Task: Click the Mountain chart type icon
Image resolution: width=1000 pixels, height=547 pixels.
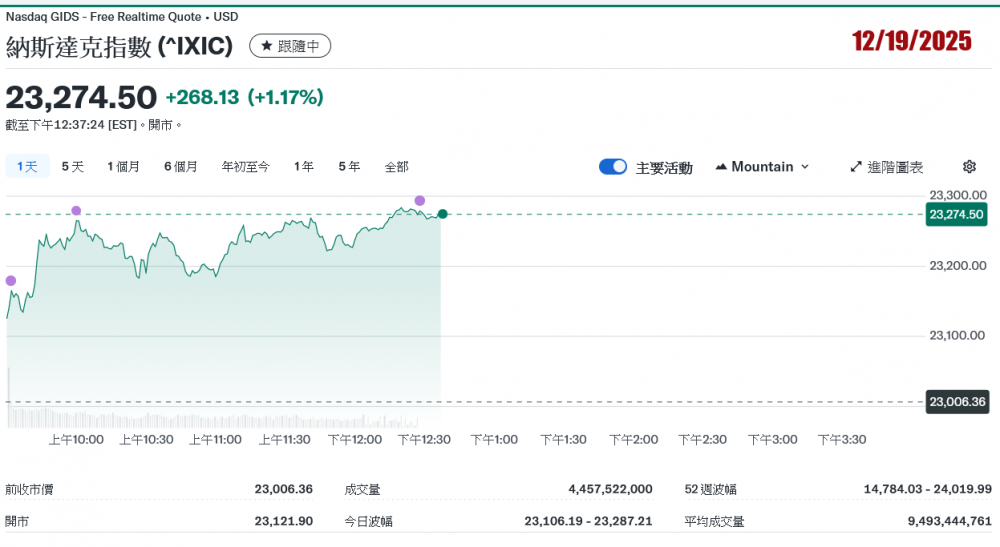Action: (x=721, y=167)
